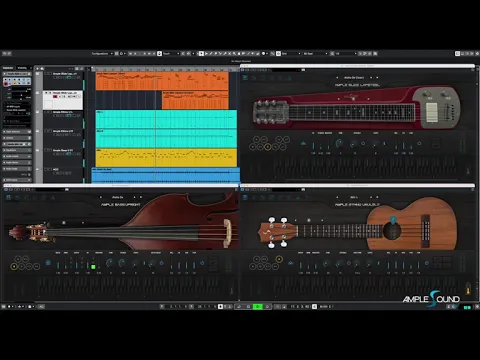Open the Lap Steel preset name menu
The width and height of the screenshot is (480, 360).
354,77
